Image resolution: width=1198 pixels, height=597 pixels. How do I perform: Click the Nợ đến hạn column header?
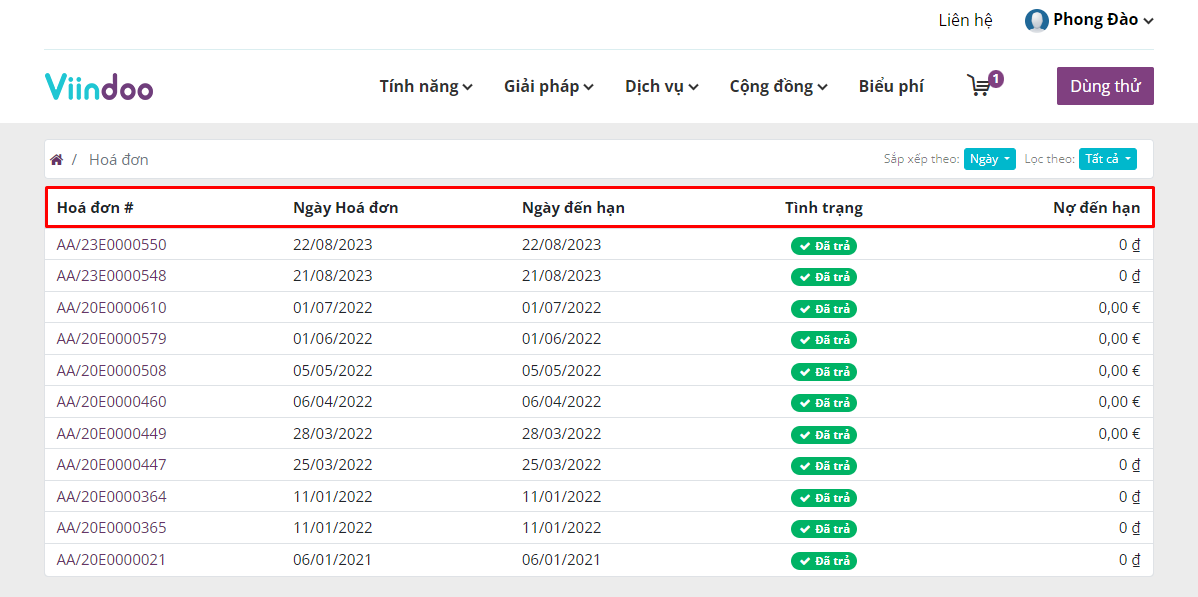[1096, 207]
